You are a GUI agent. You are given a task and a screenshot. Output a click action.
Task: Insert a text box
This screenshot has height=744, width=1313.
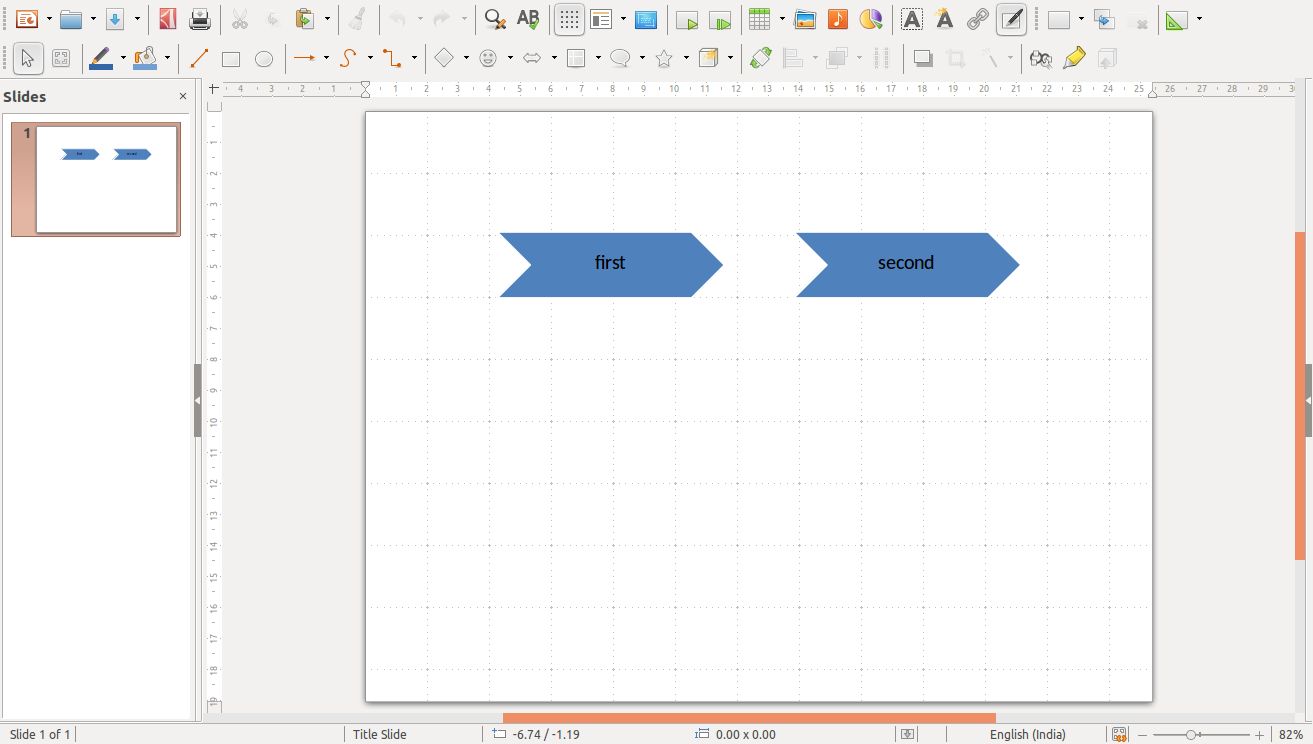[911, 19]
